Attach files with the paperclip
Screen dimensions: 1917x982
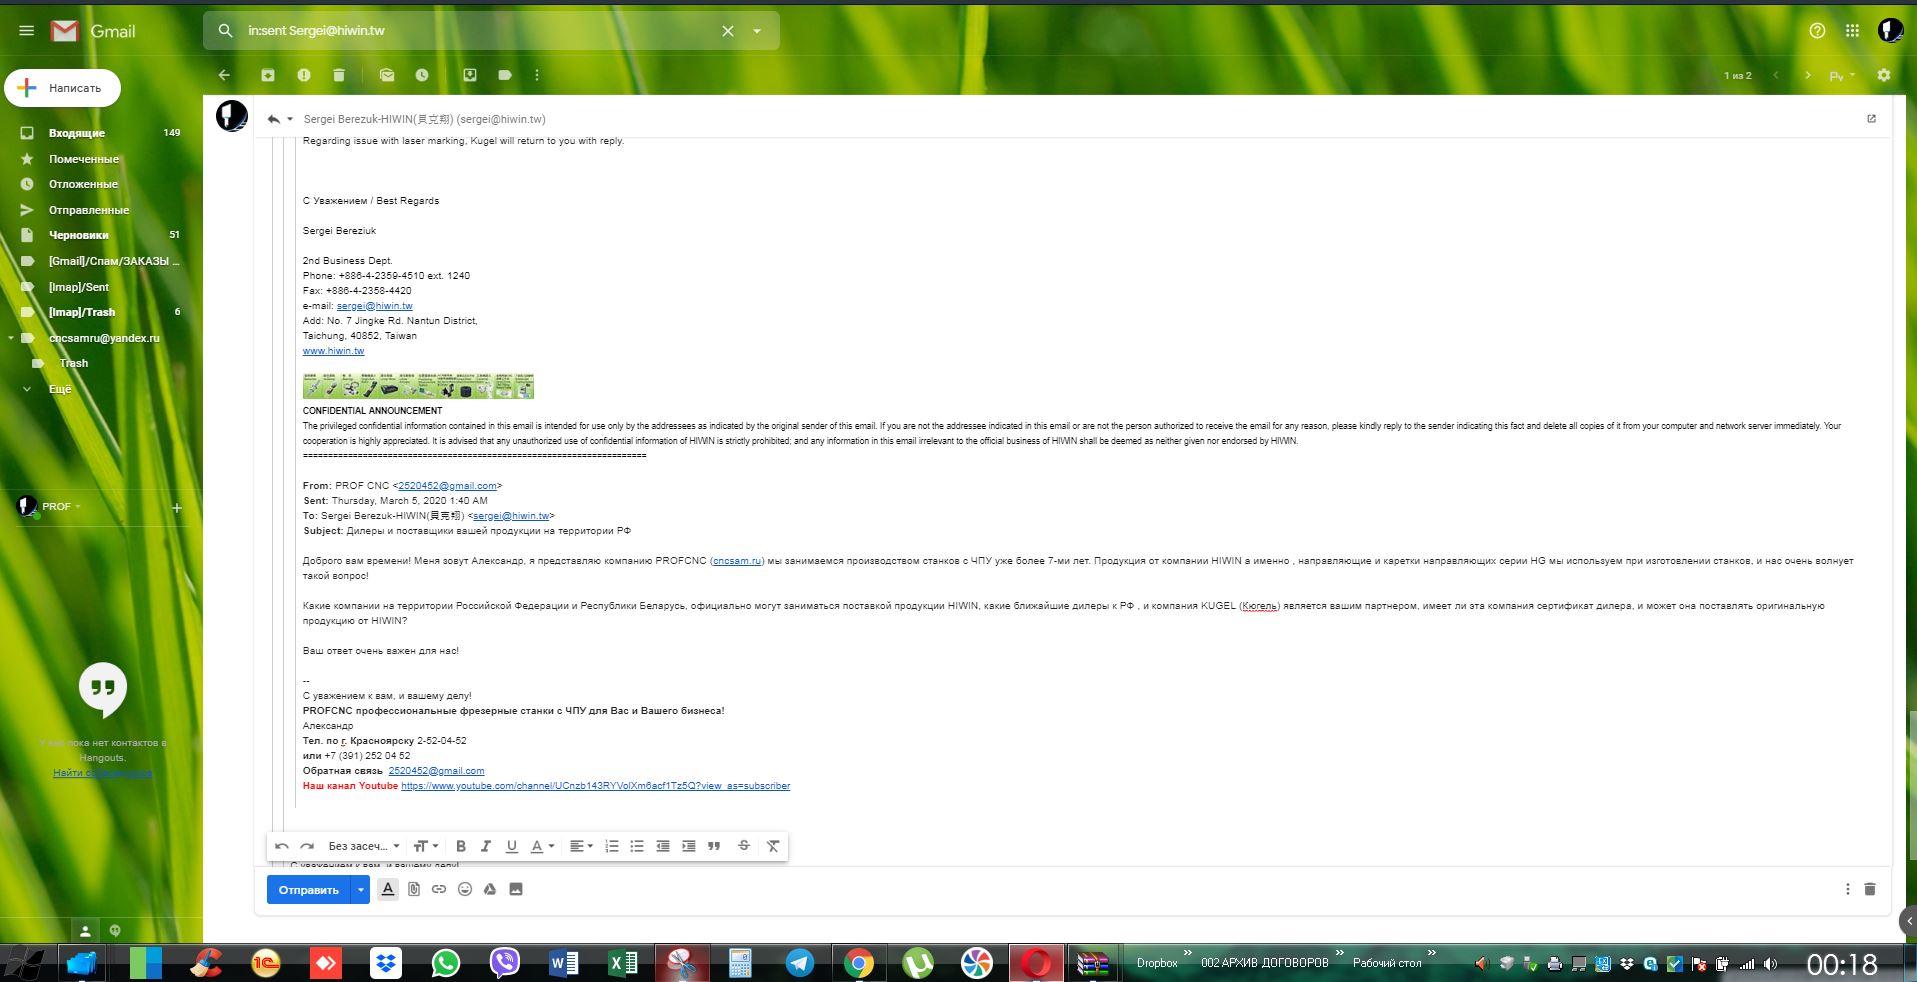pos(414,889)
